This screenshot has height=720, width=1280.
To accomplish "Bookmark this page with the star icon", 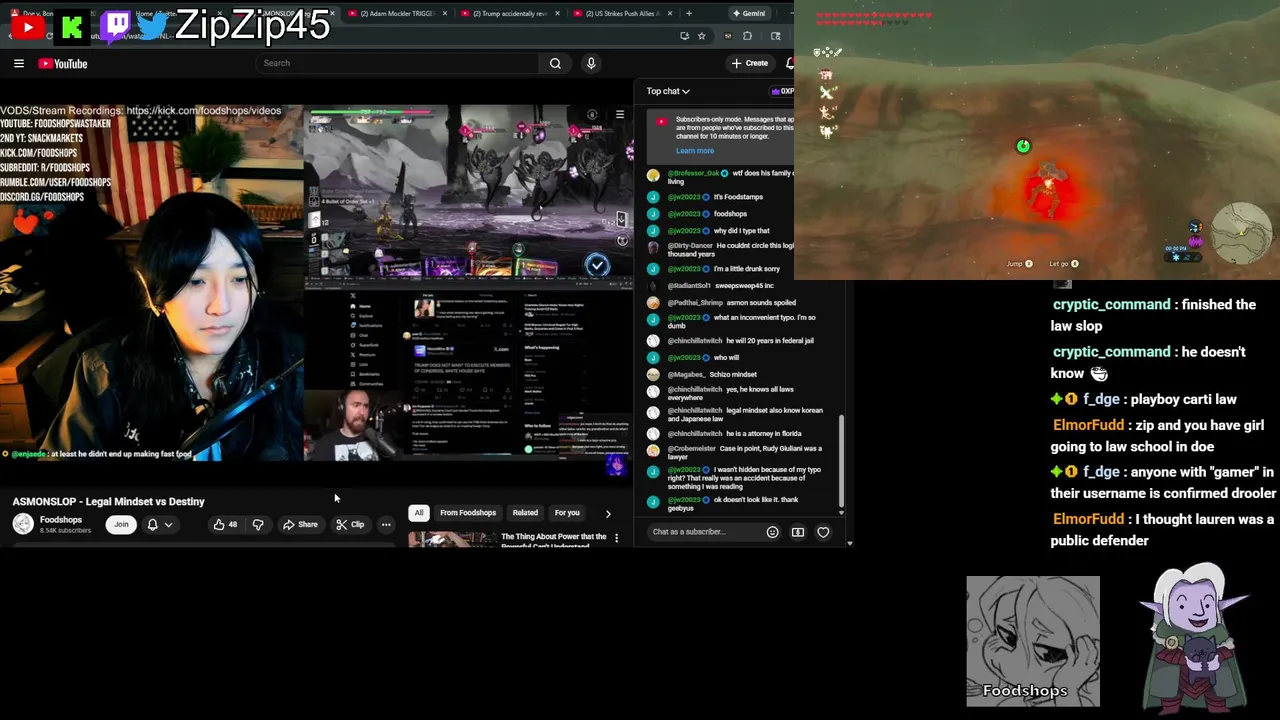I will click(701, 36).
